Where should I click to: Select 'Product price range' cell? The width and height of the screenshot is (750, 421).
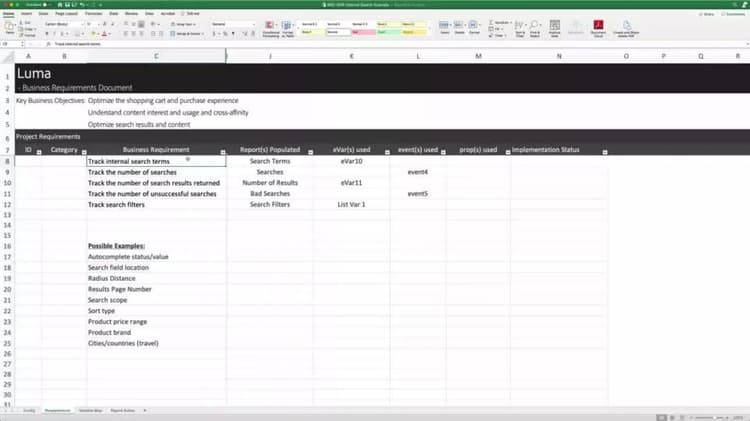[156, 322]
